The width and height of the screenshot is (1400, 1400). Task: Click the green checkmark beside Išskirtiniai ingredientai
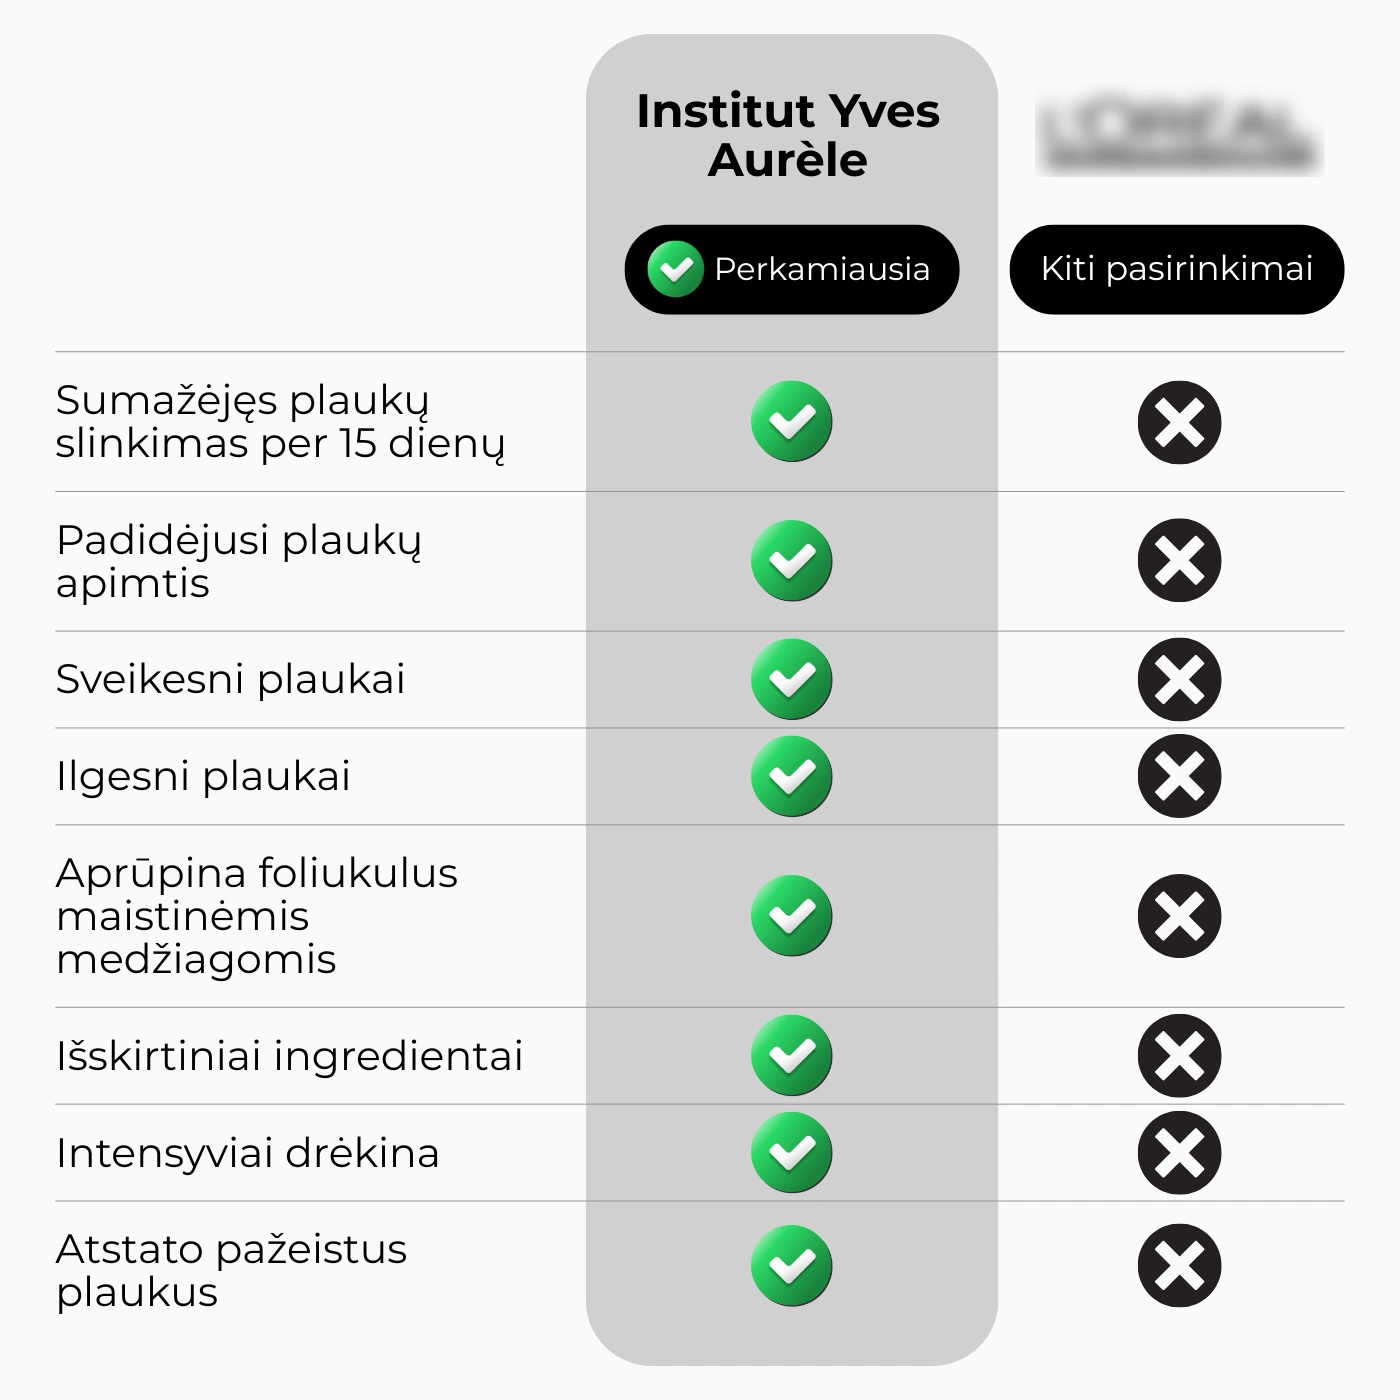click(791, 1056)
